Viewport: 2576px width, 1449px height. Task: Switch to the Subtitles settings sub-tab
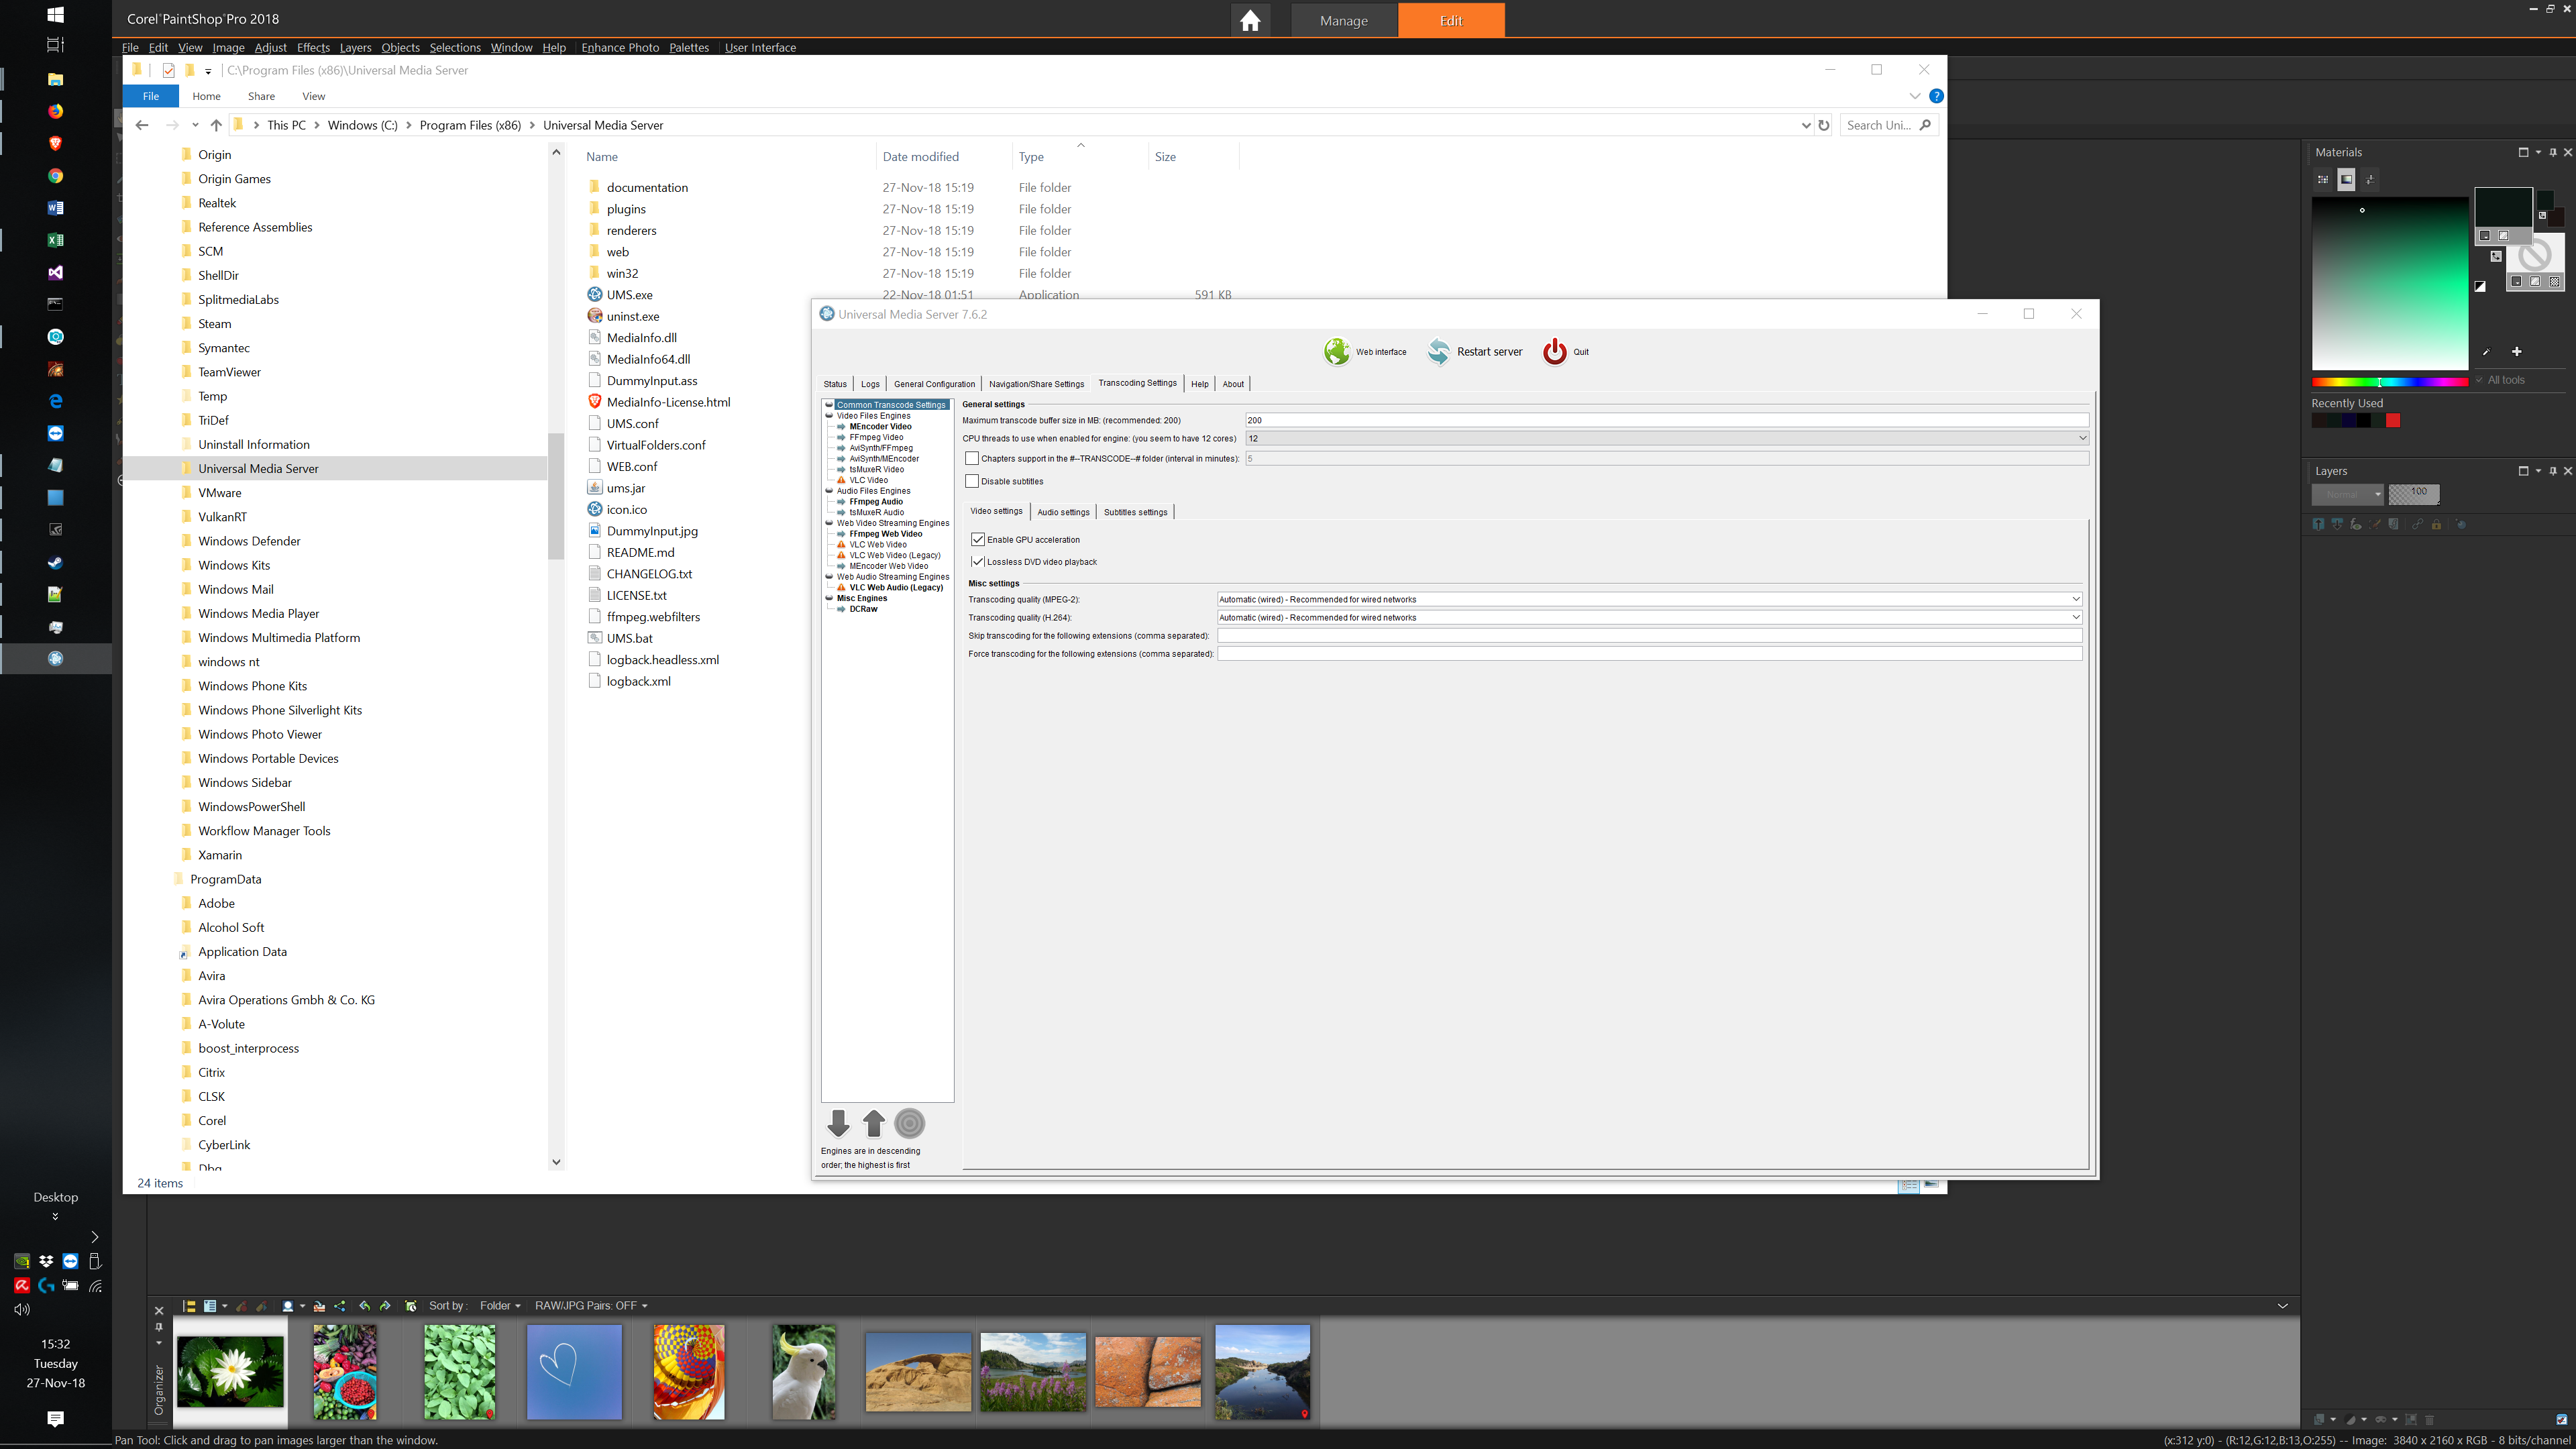click(x=1135, y=512)
